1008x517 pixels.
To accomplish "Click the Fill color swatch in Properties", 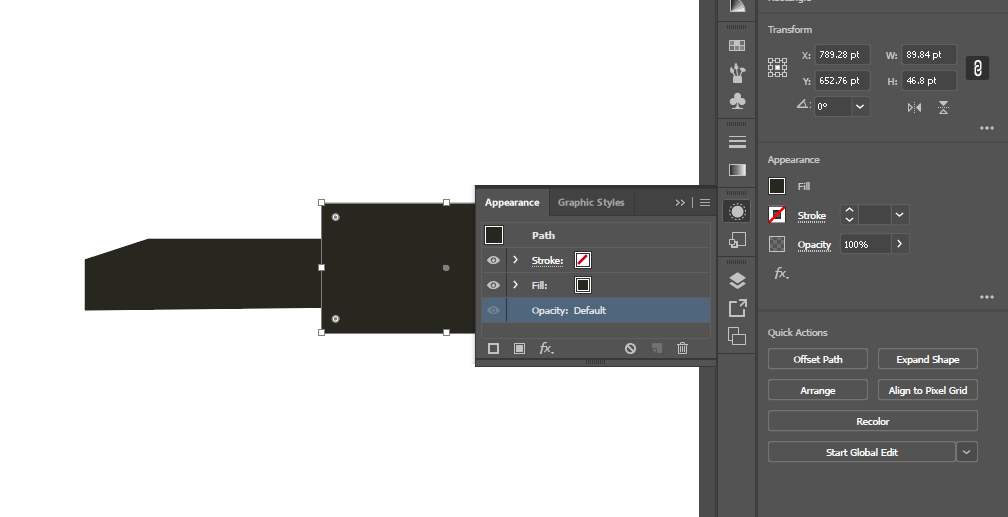I will pos(777,186).
